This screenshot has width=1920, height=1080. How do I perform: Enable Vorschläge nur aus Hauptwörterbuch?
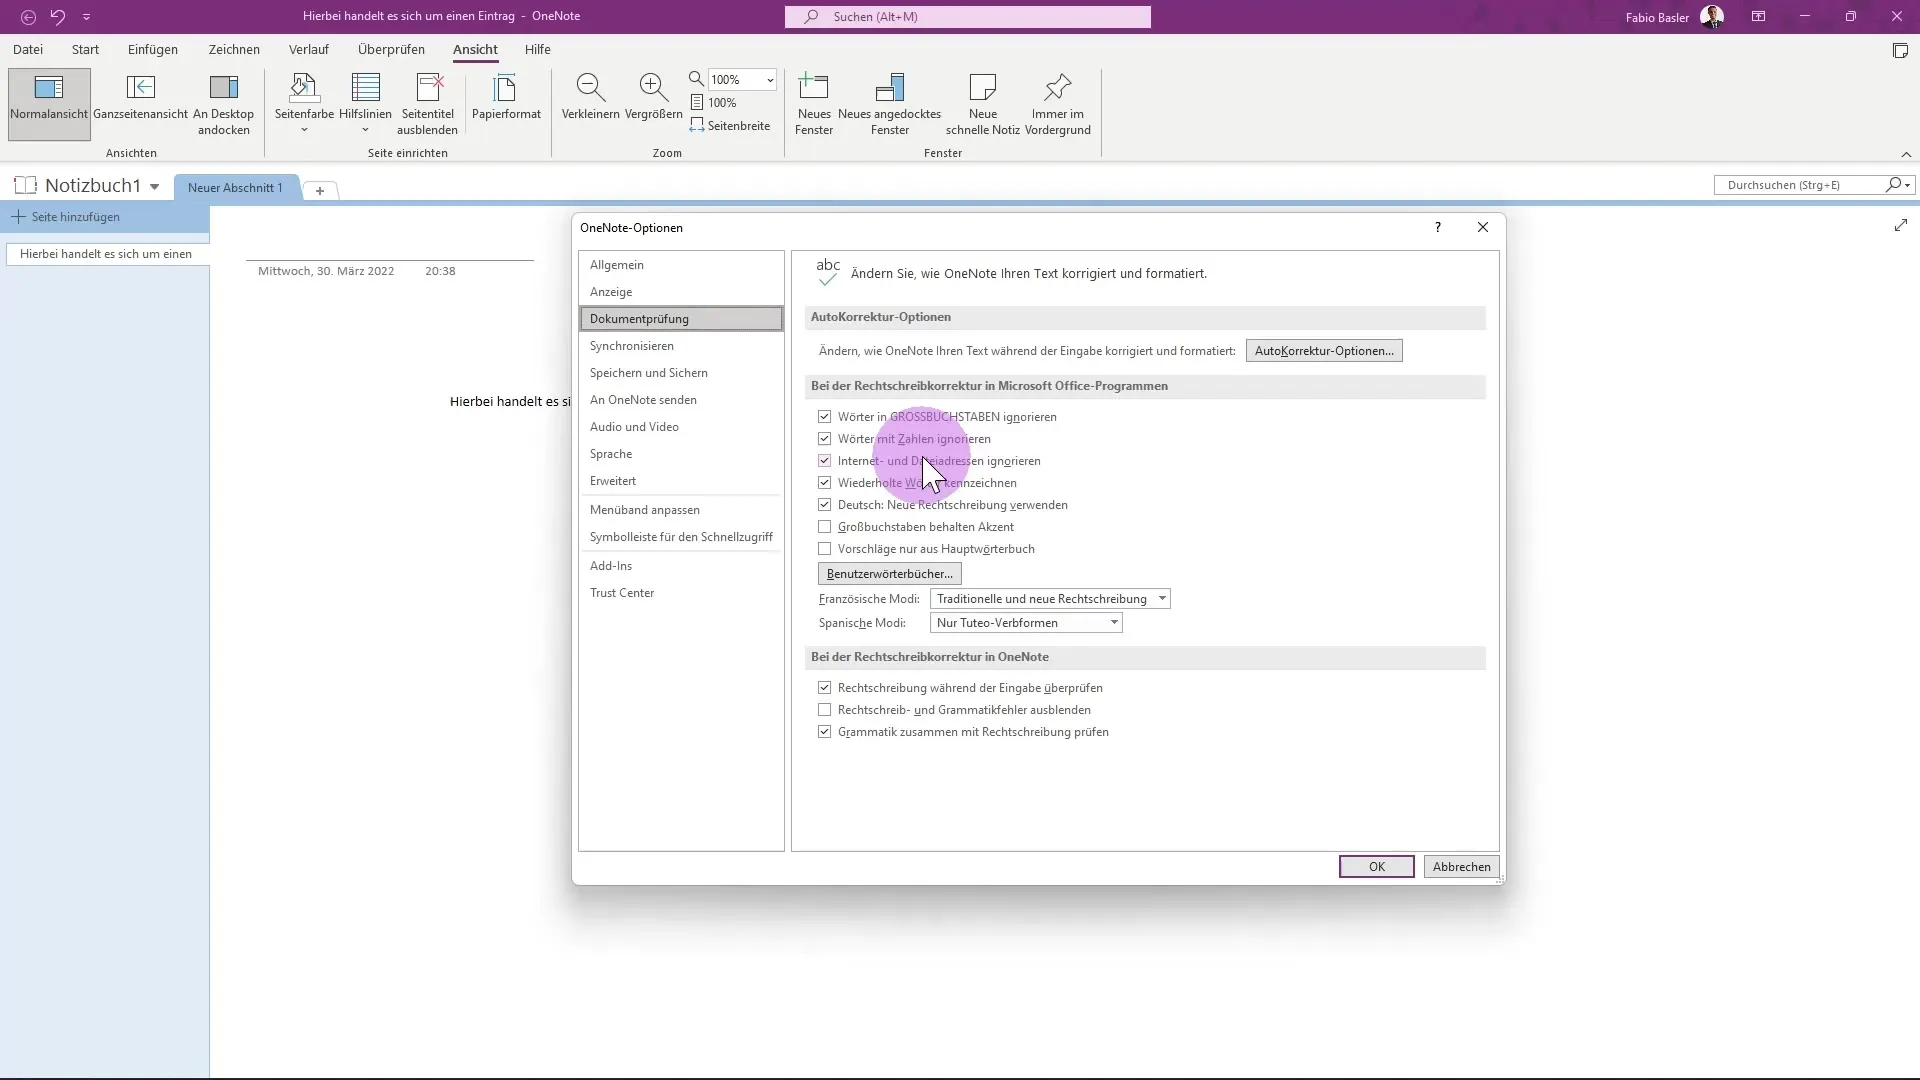pyautogui.click(x=824, y=549)
